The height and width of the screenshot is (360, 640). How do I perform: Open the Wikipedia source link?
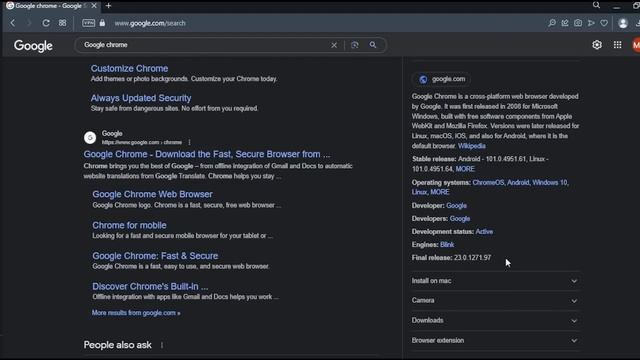[471, 146]
